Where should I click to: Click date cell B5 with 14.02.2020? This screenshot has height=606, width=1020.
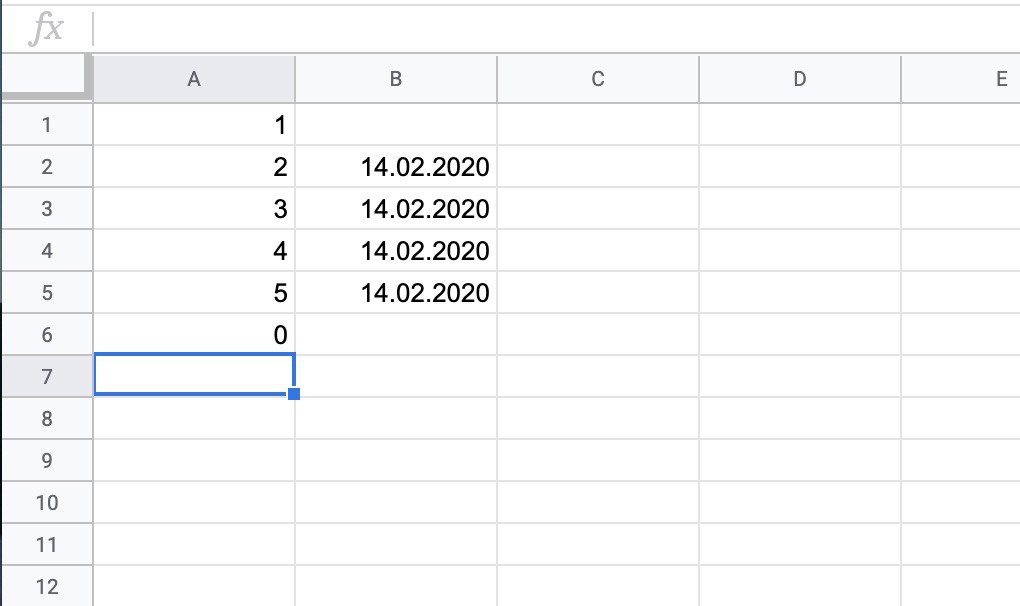[x=396, y=293]
